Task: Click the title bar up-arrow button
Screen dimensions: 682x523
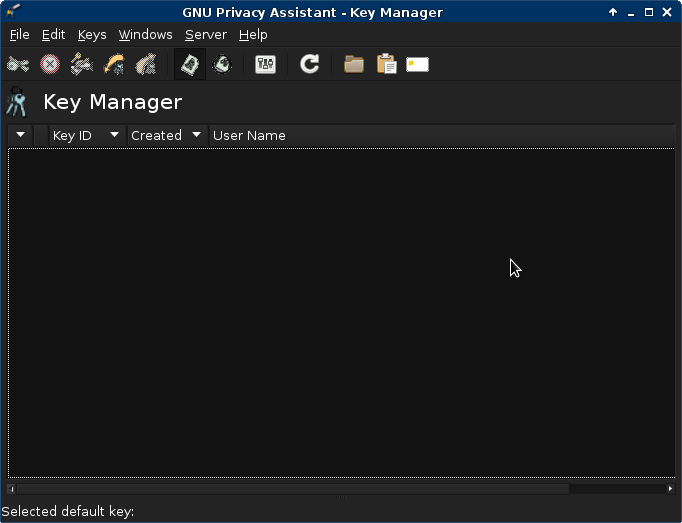Action: click(x=613, y=12)
